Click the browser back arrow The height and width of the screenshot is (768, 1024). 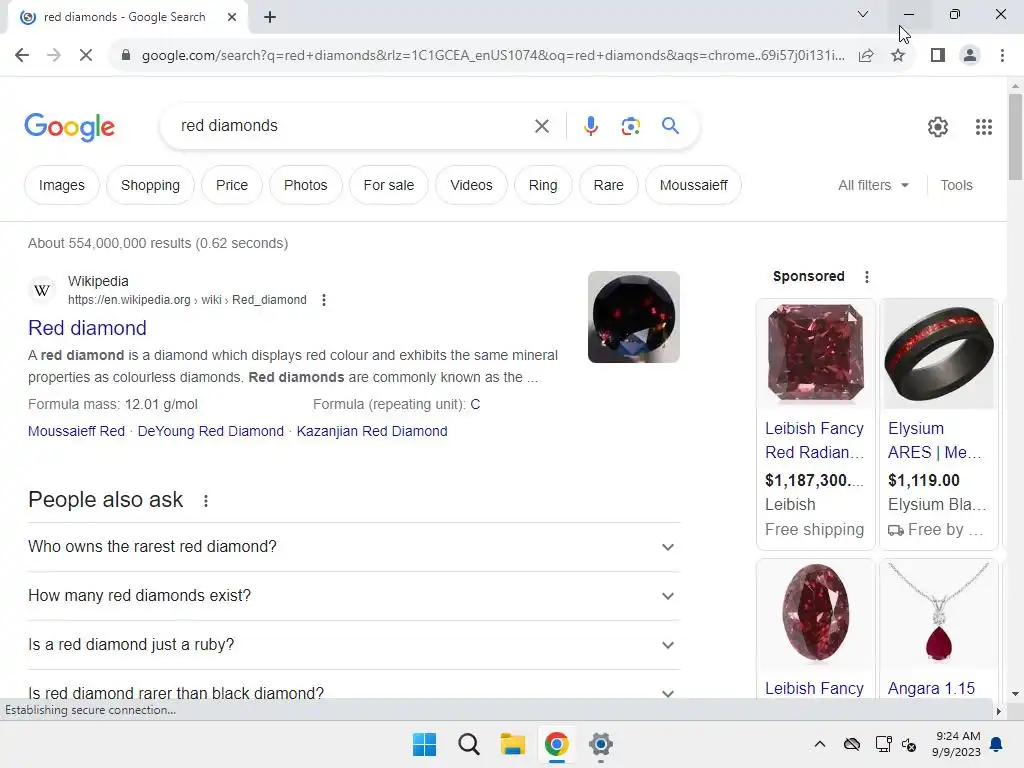click(x=22, y=56)
